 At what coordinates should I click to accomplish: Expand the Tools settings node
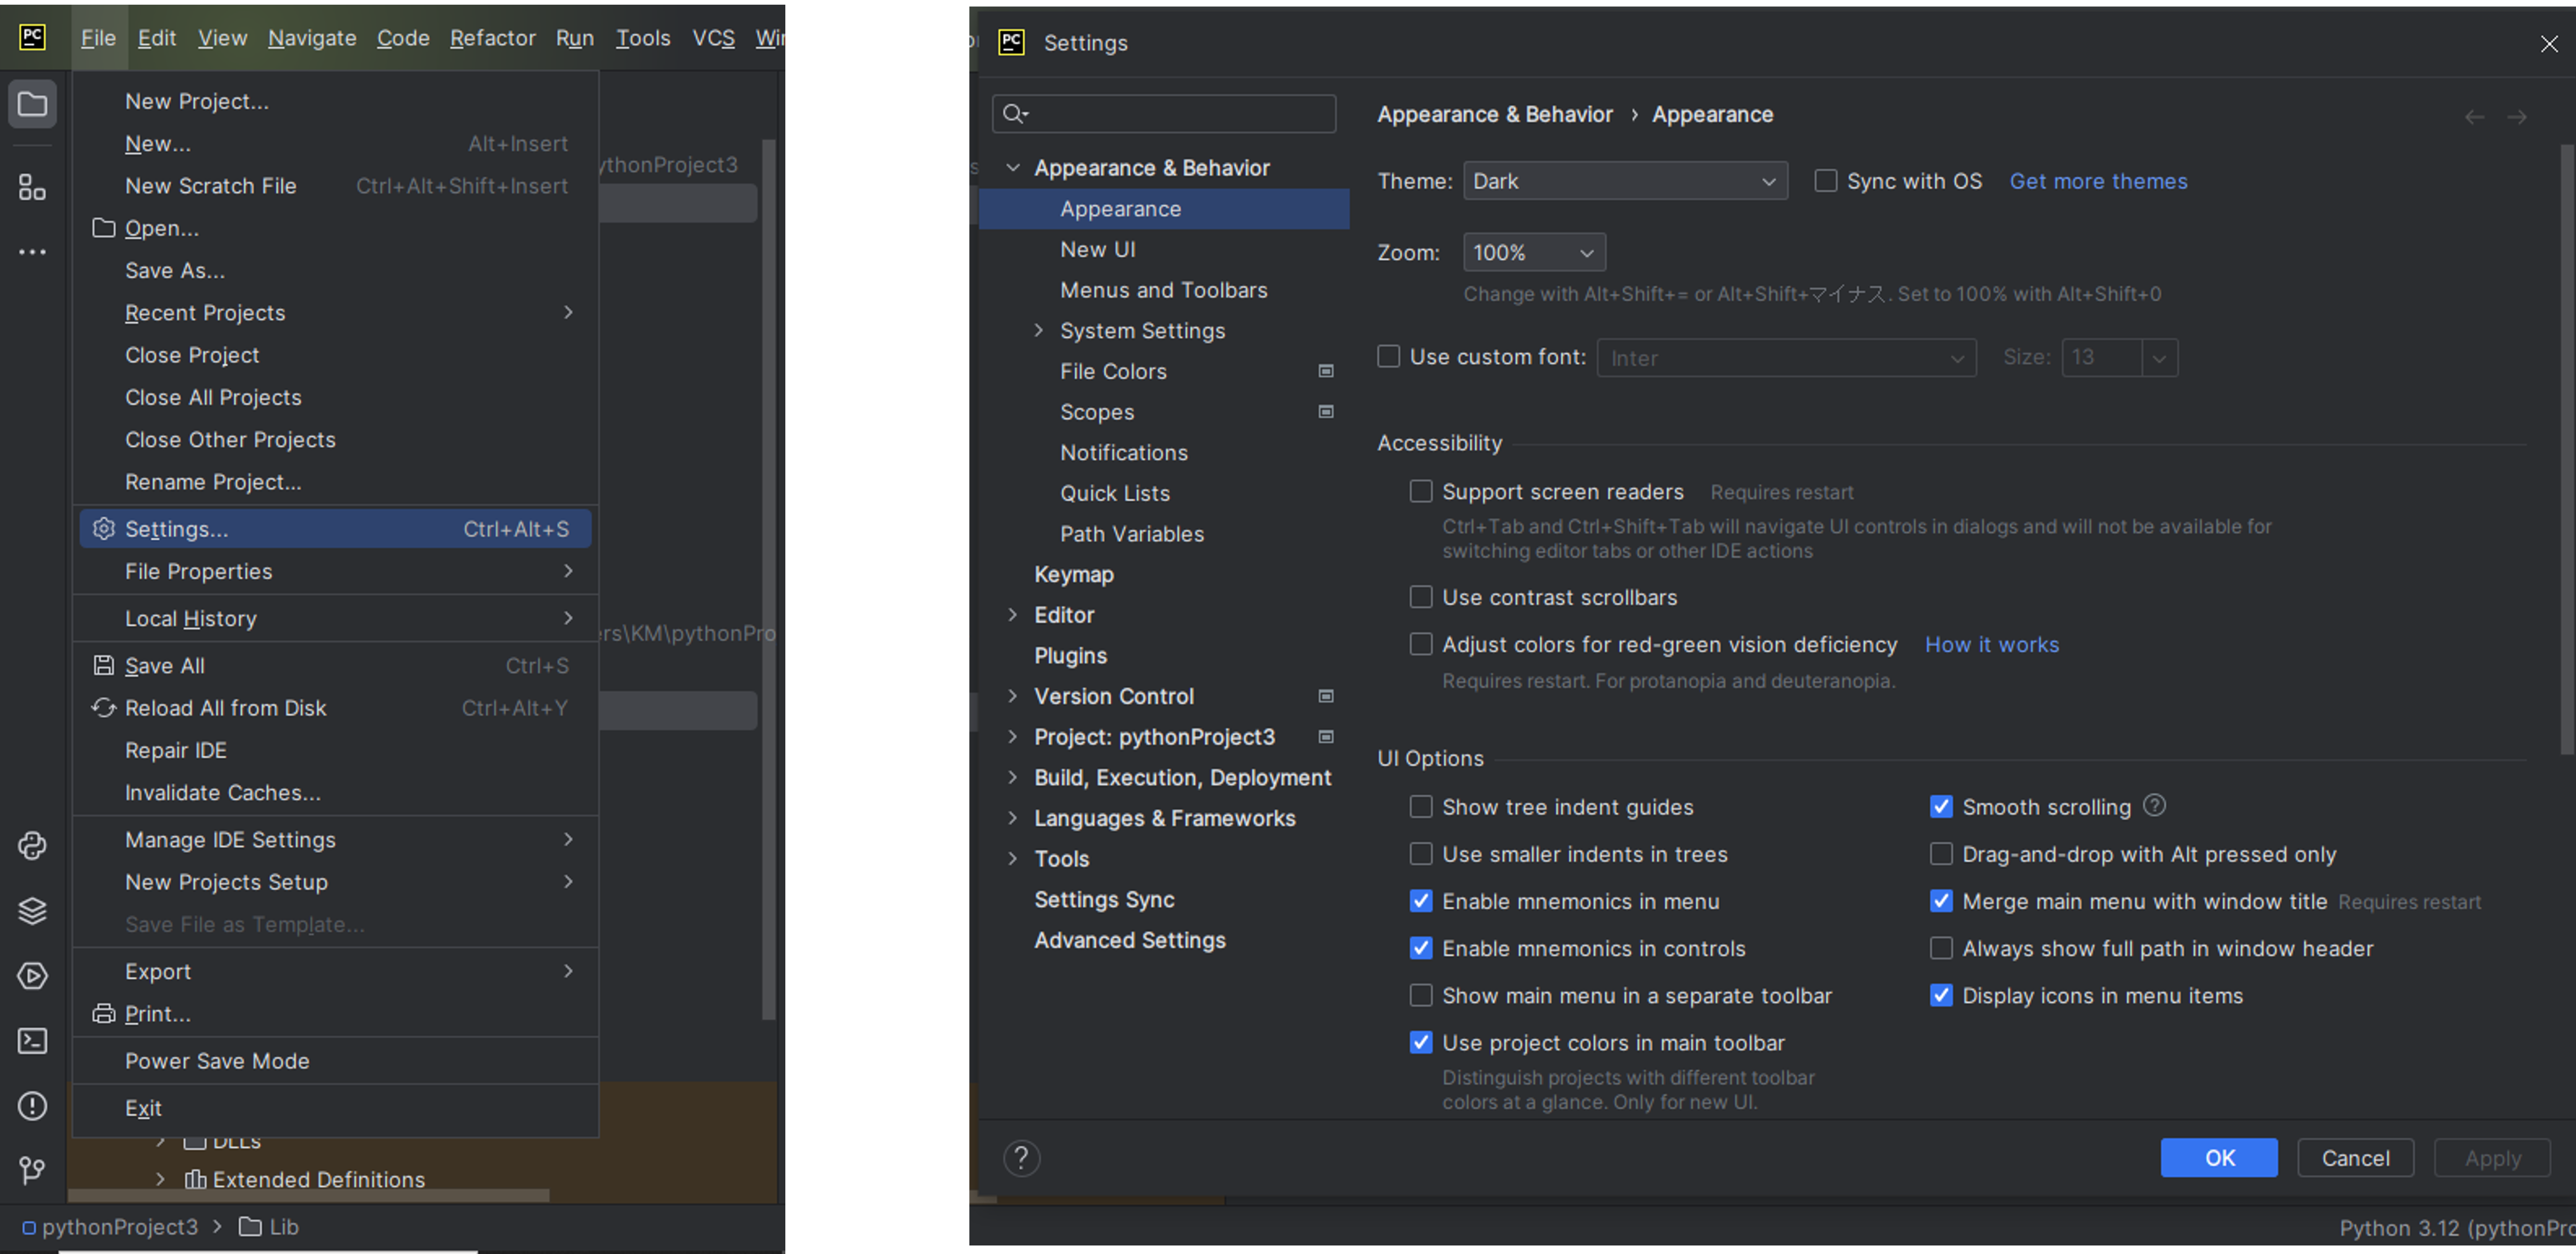(x=1013, y=858)
